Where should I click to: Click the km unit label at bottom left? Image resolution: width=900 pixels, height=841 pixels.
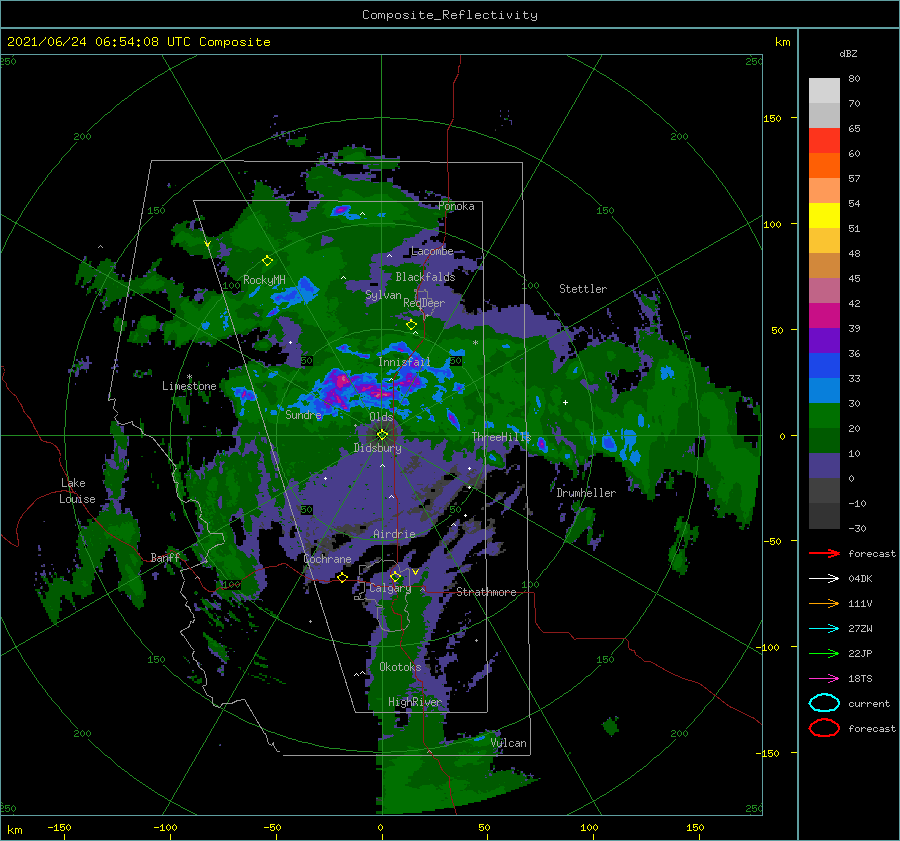coord(14,830)
